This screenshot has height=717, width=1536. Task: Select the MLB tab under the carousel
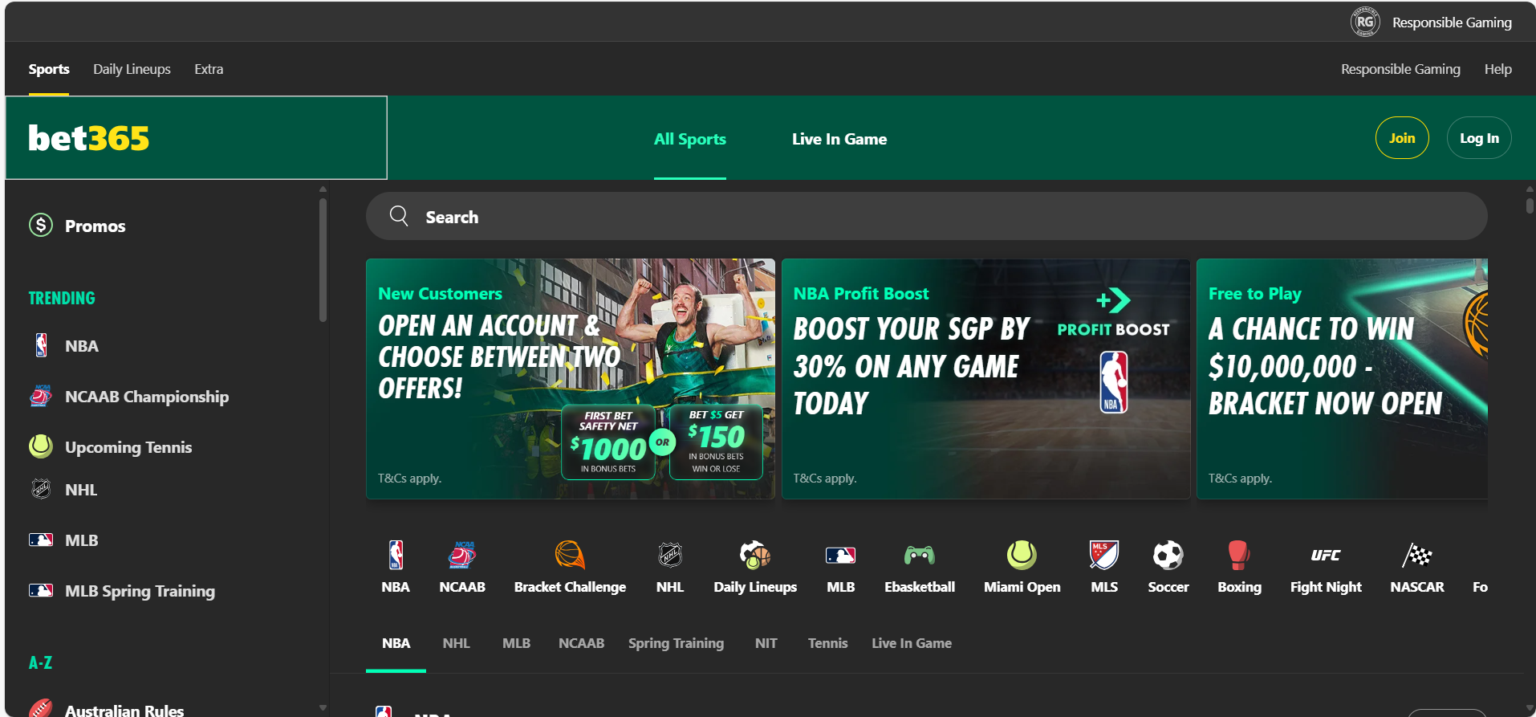click(516, 643)
